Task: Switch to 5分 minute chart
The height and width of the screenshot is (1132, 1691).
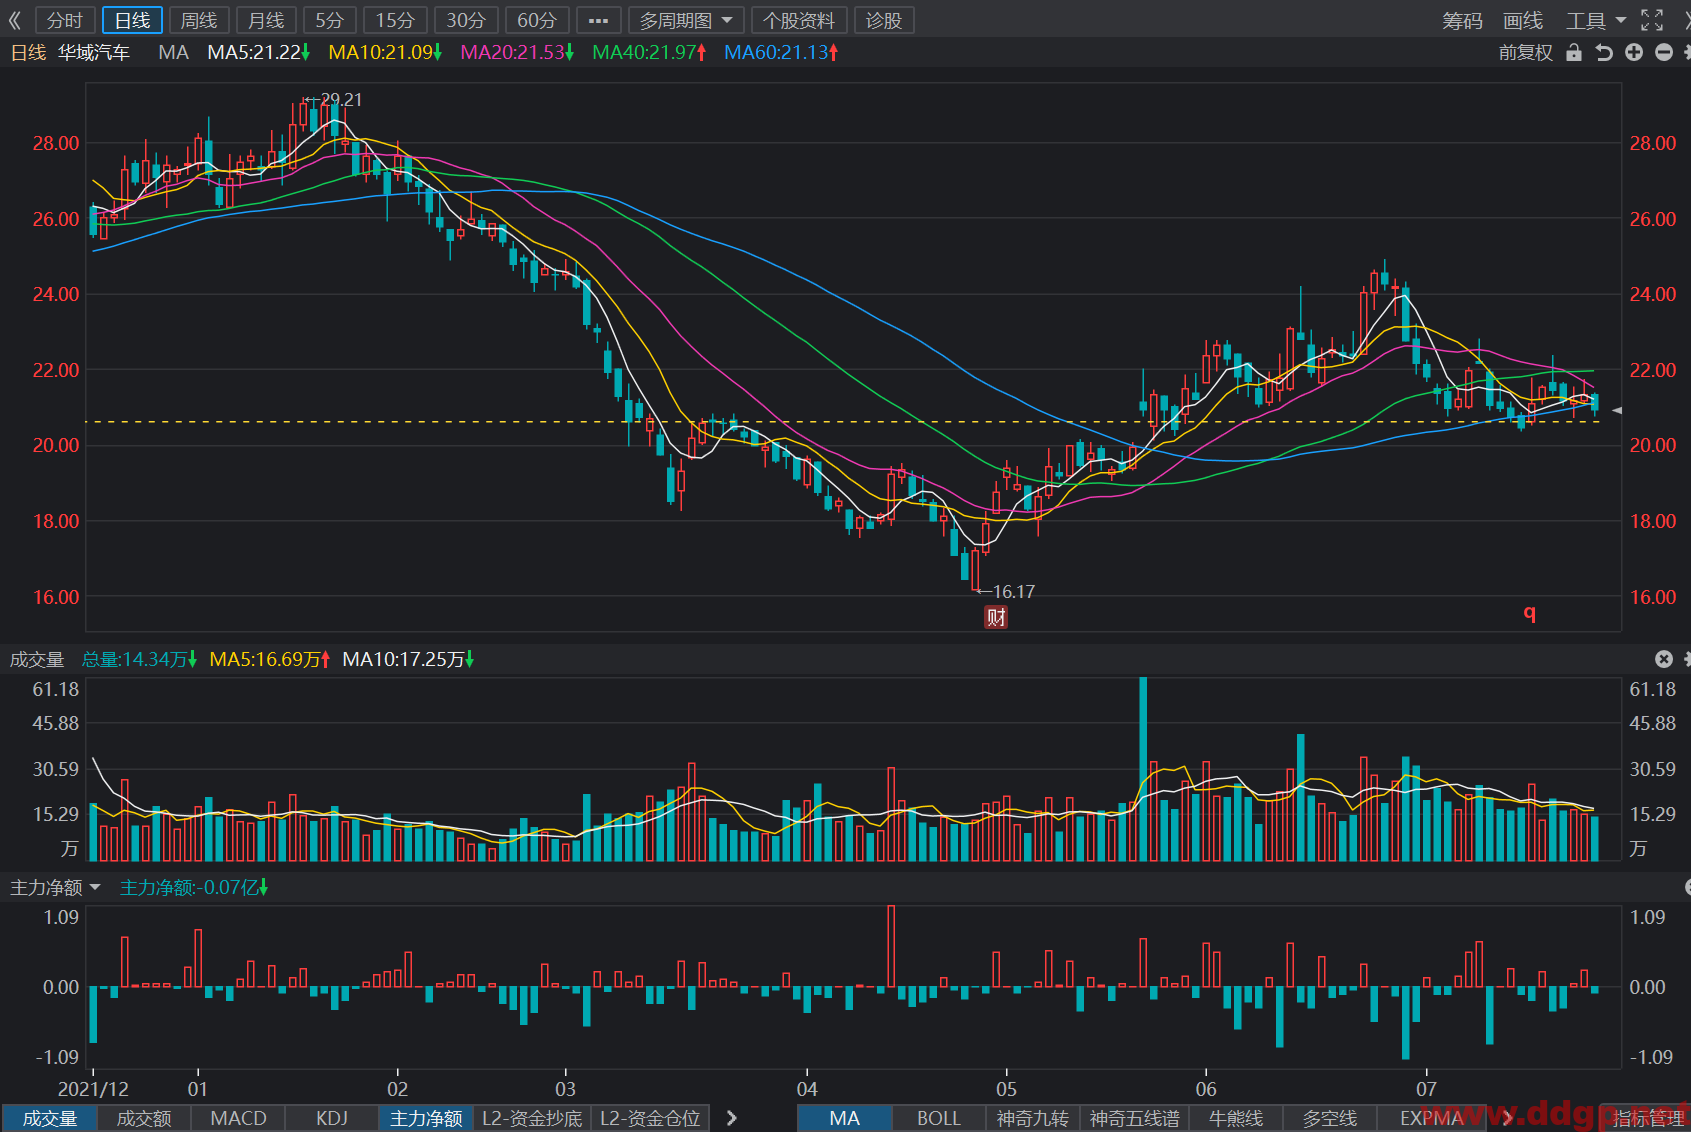Action: click(329, 20)
